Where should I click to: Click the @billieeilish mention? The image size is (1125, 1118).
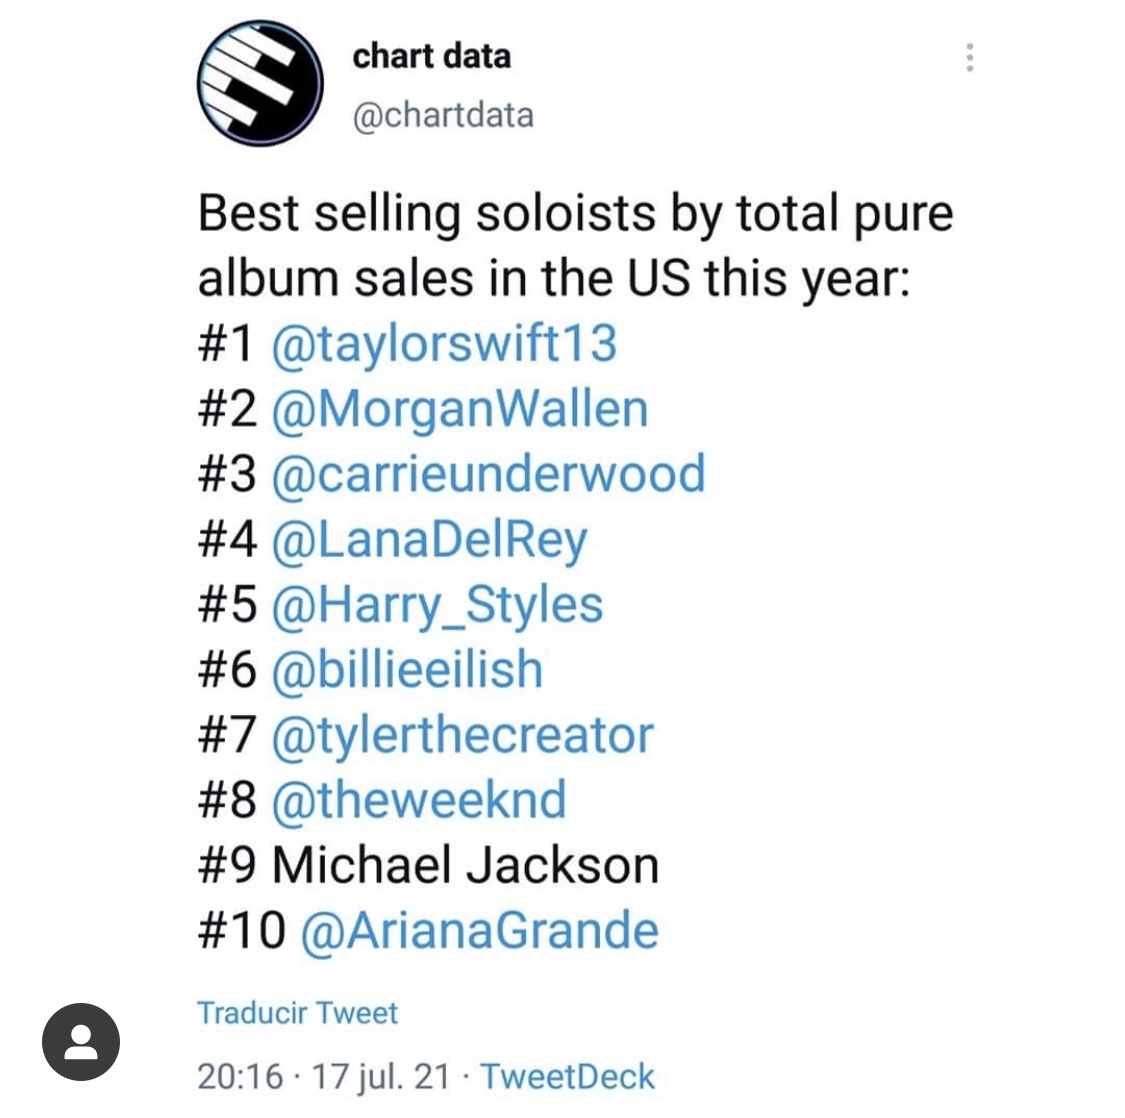tap(407, 670)
